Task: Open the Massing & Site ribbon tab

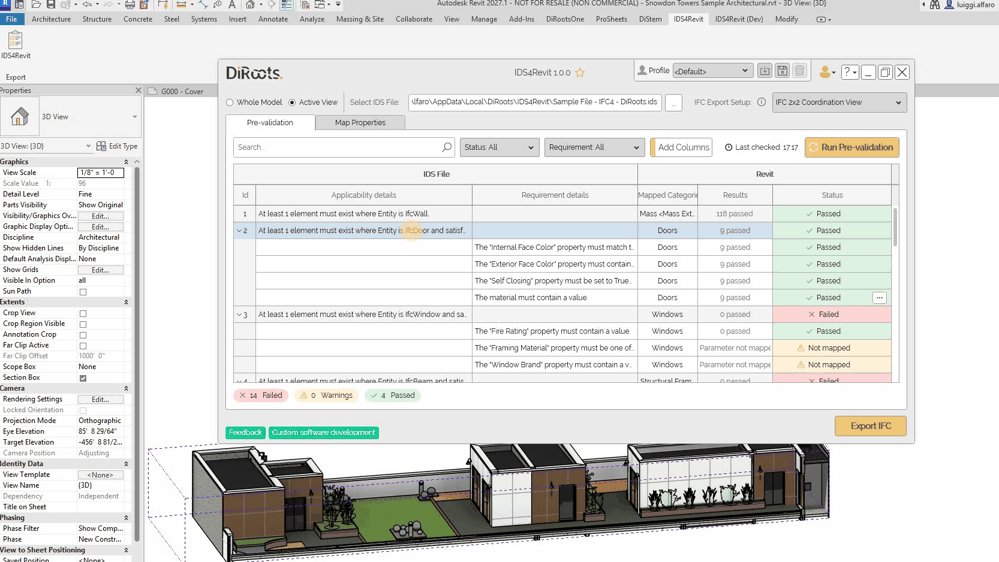Action: point(360,19)
